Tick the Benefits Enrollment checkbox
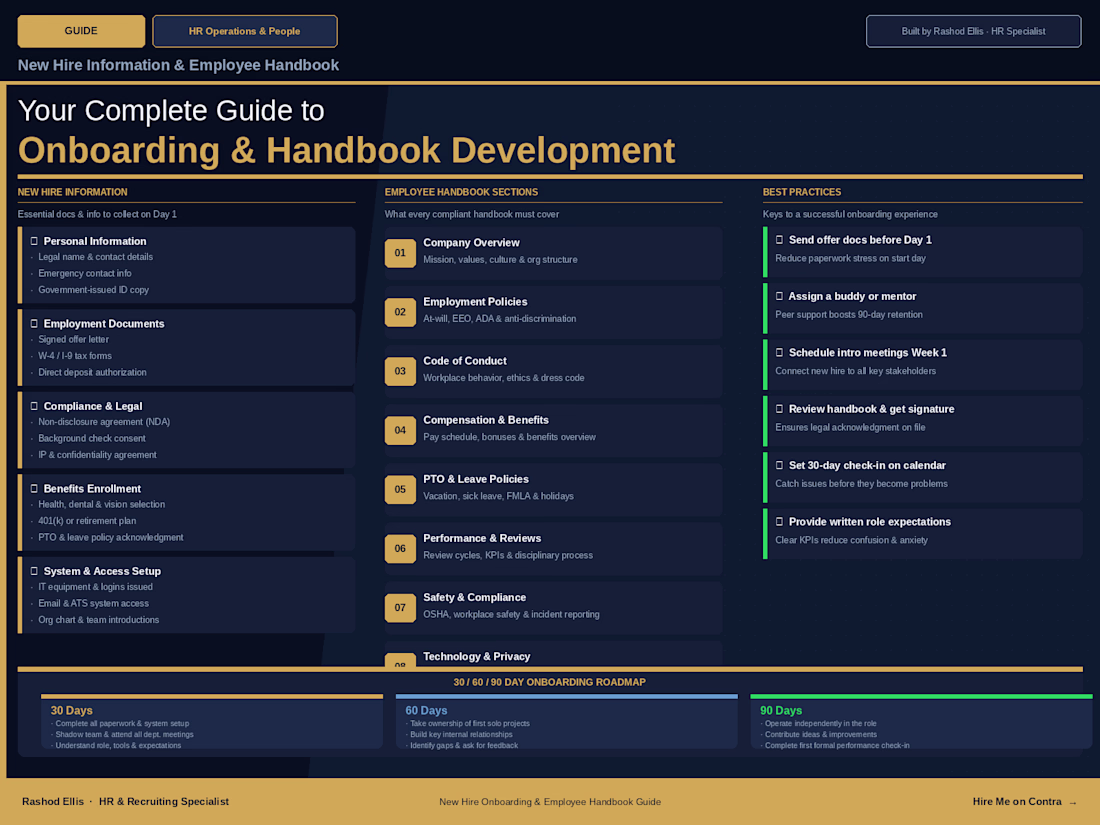The height and width of the screenshot is (825, 1100). tap(34, 488)
